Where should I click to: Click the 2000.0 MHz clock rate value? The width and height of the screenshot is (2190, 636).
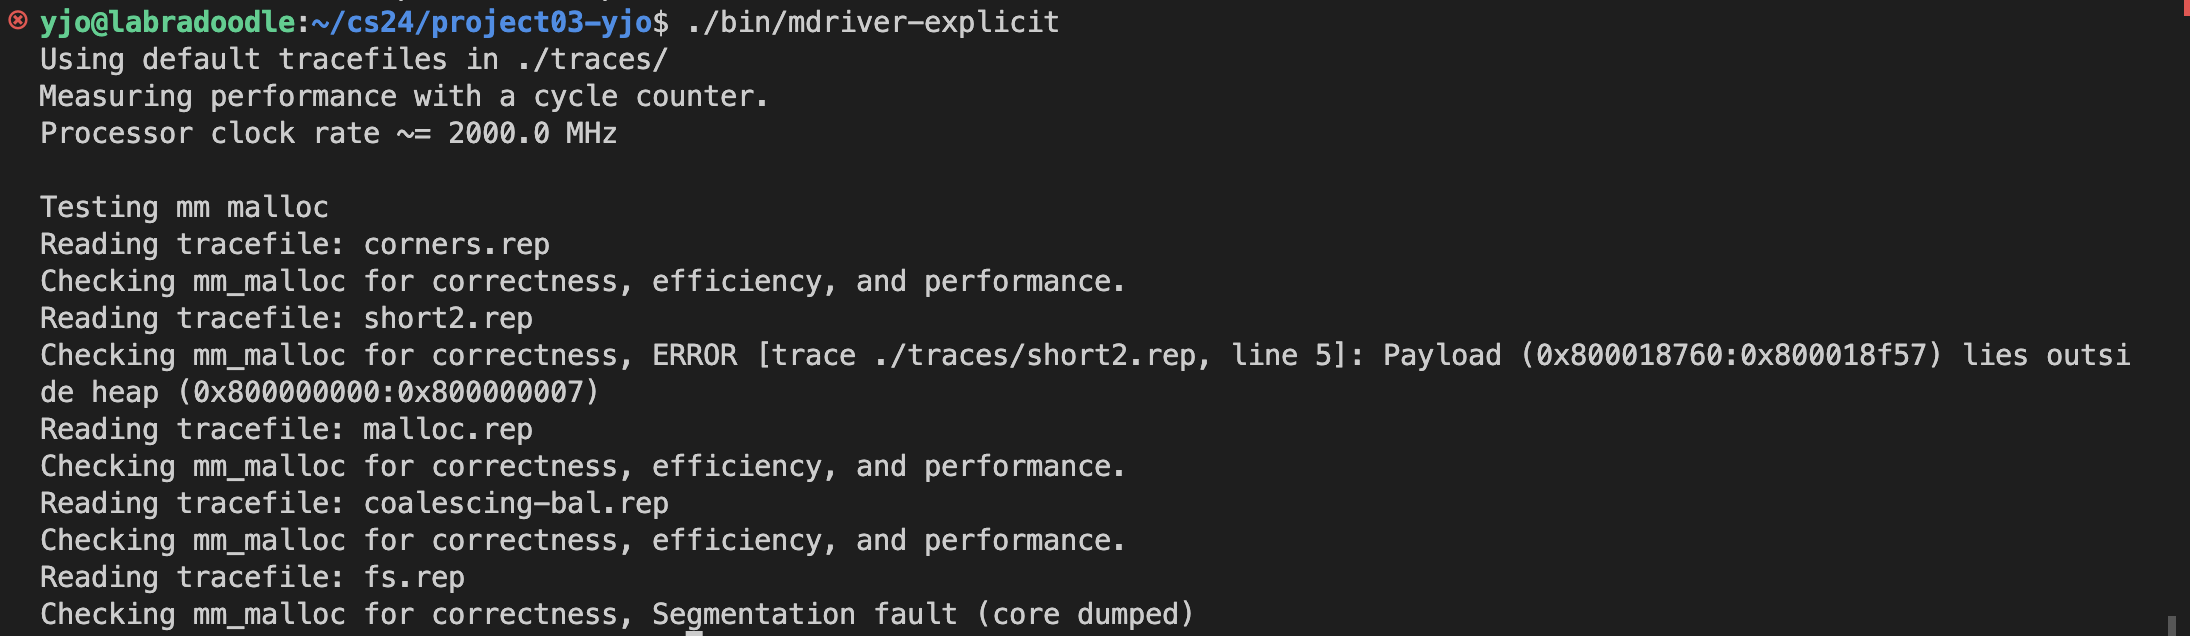pos(532,133)
